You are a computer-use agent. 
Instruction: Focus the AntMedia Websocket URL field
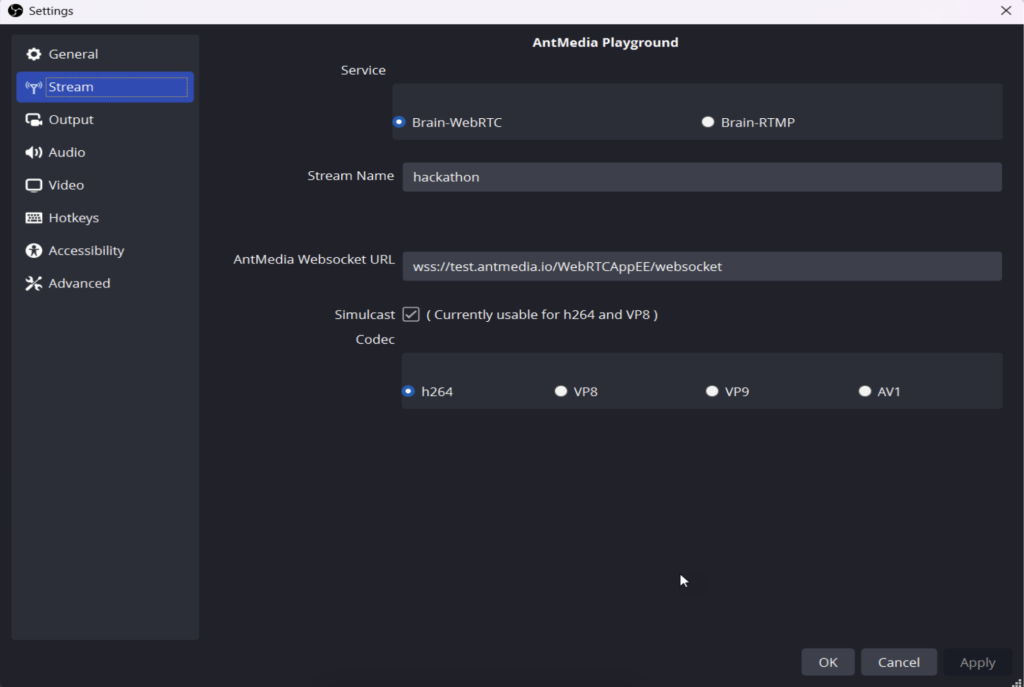pyautogui.click(x=702, y=266)
